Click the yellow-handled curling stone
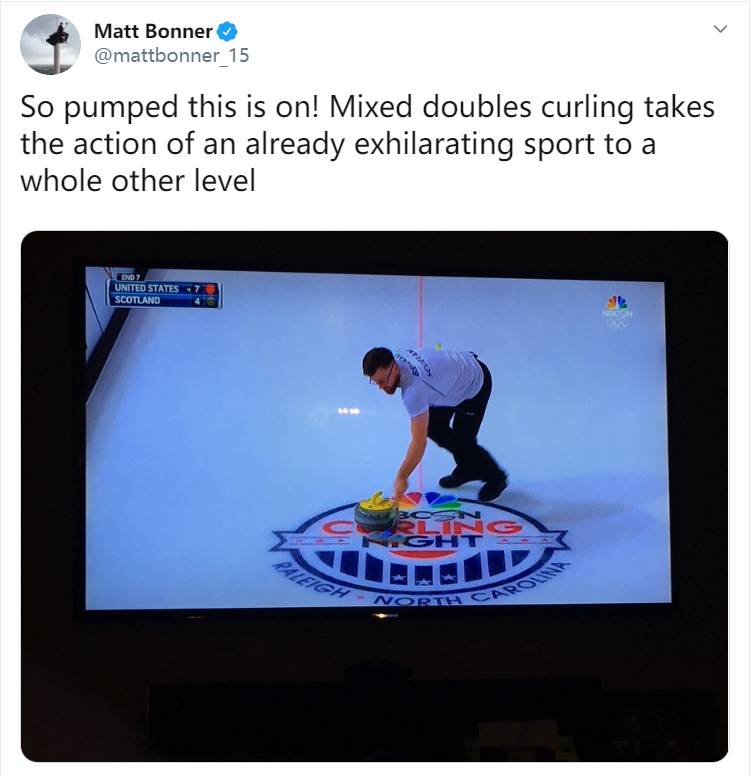 [x=376, y=511]
